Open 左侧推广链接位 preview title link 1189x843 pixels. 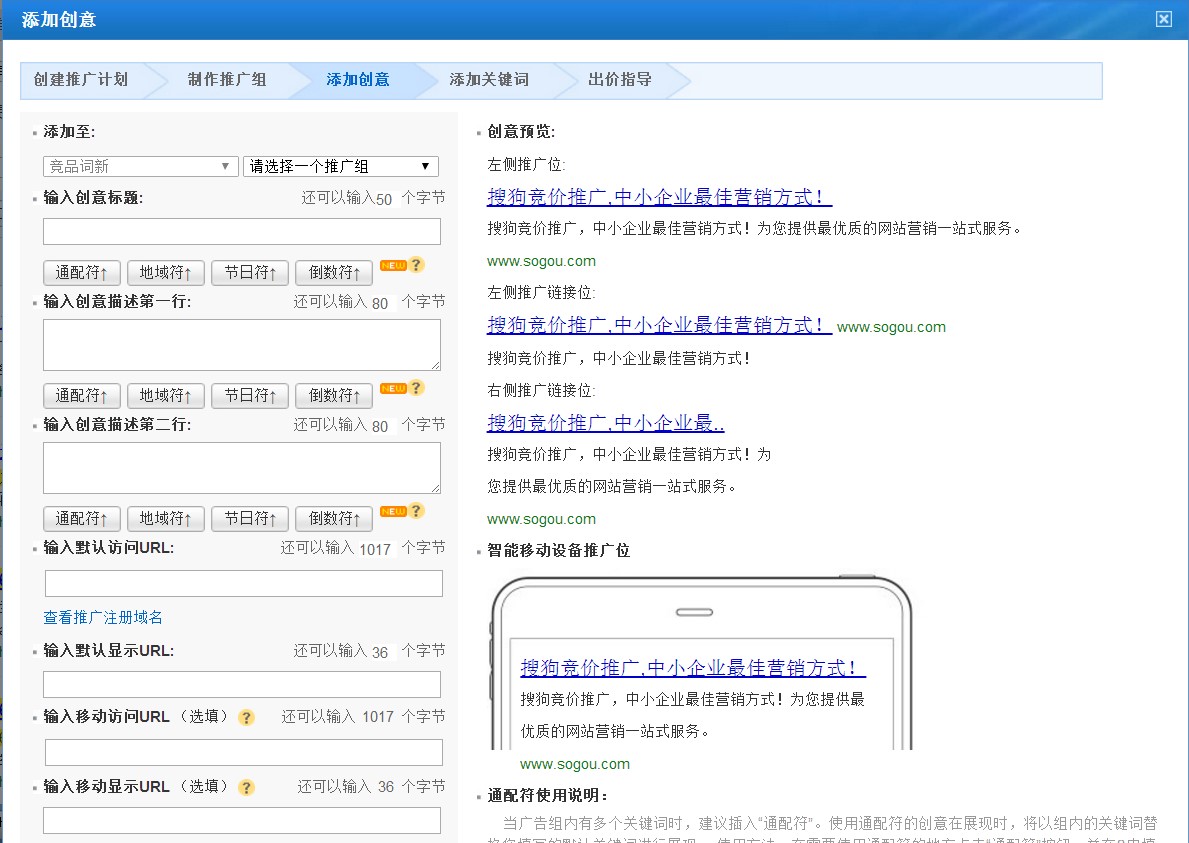coord(659,325)
